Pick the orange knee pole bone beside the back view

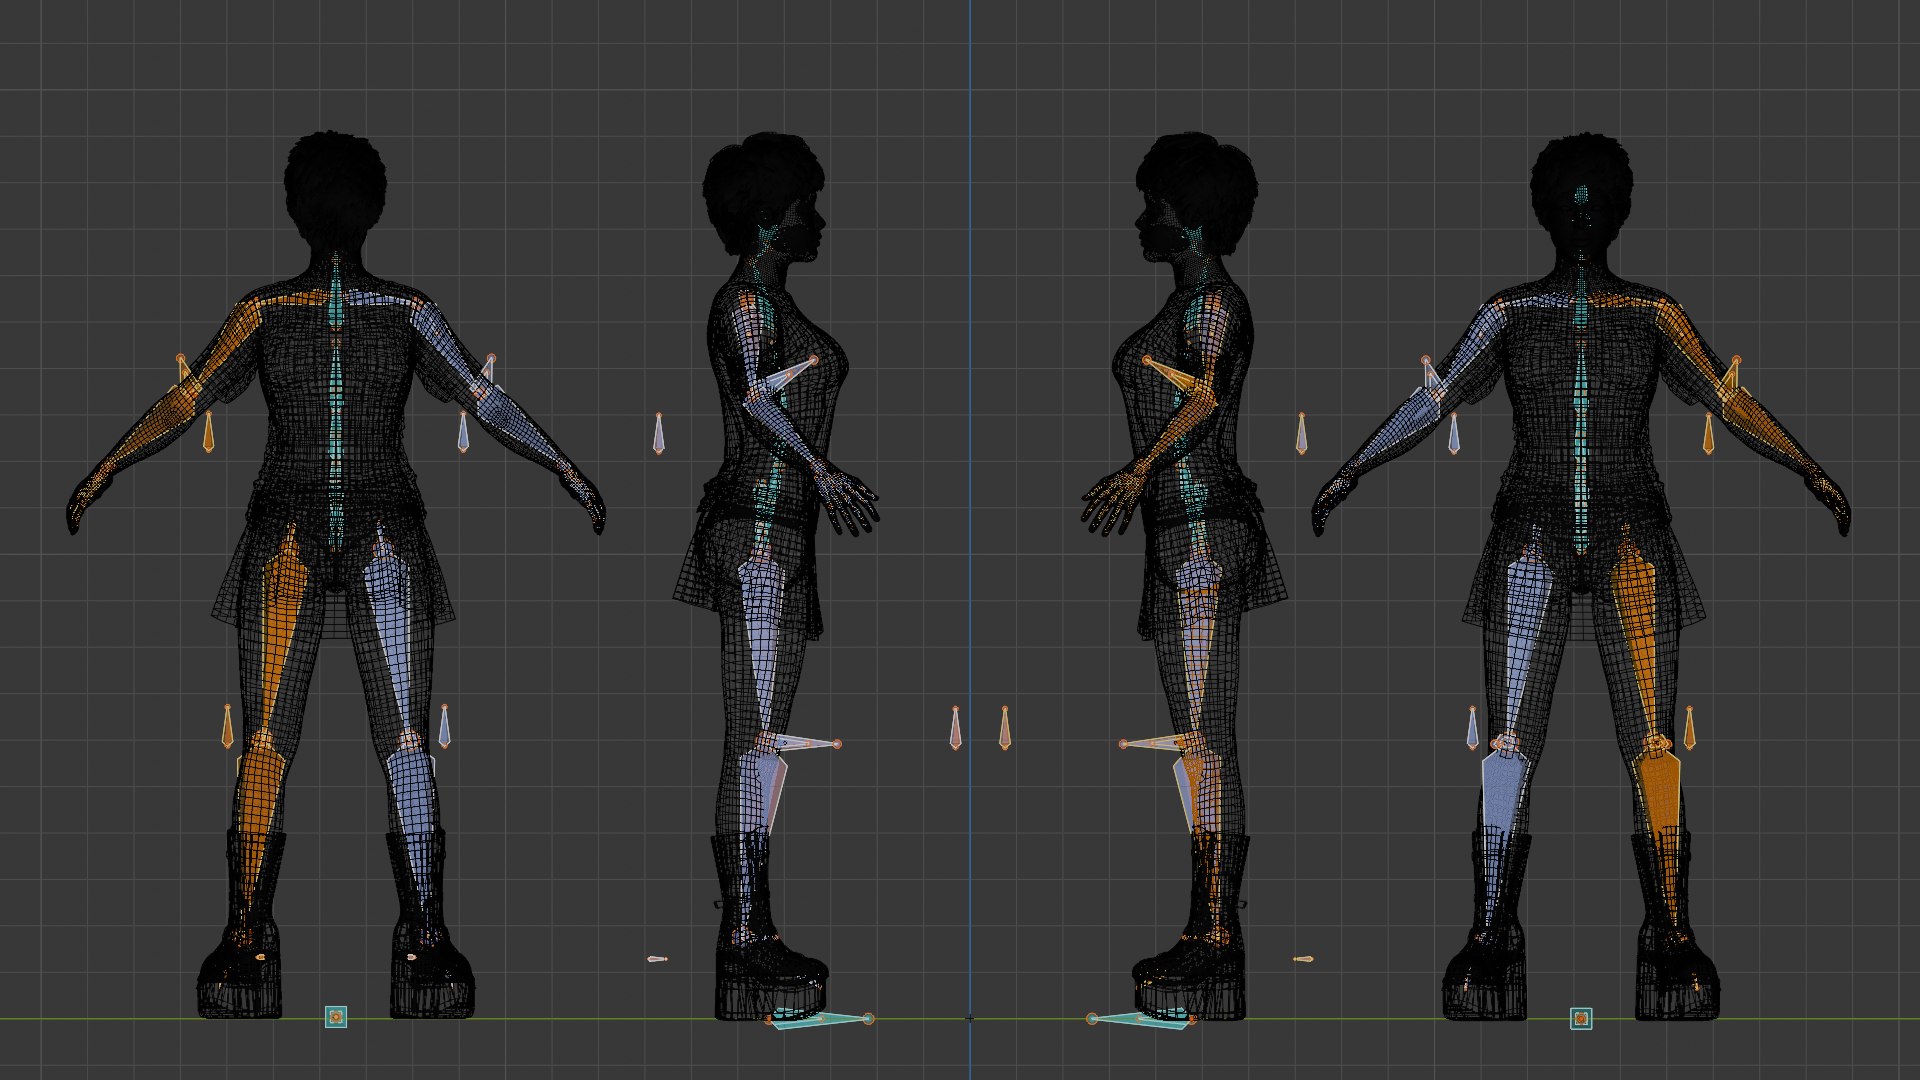pos(227,727)
